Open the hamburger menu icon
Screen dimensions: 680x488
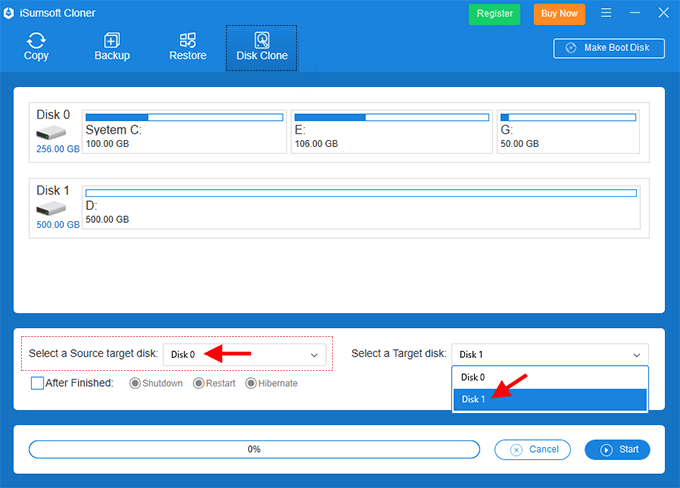606,14
